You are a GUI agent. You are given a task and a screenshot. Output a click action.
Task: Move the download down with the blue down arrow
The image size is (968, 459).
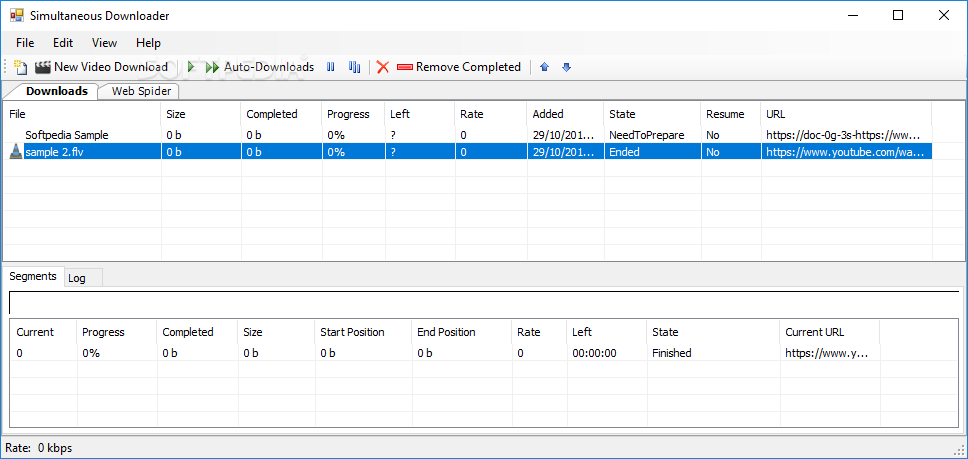[567, 67]
